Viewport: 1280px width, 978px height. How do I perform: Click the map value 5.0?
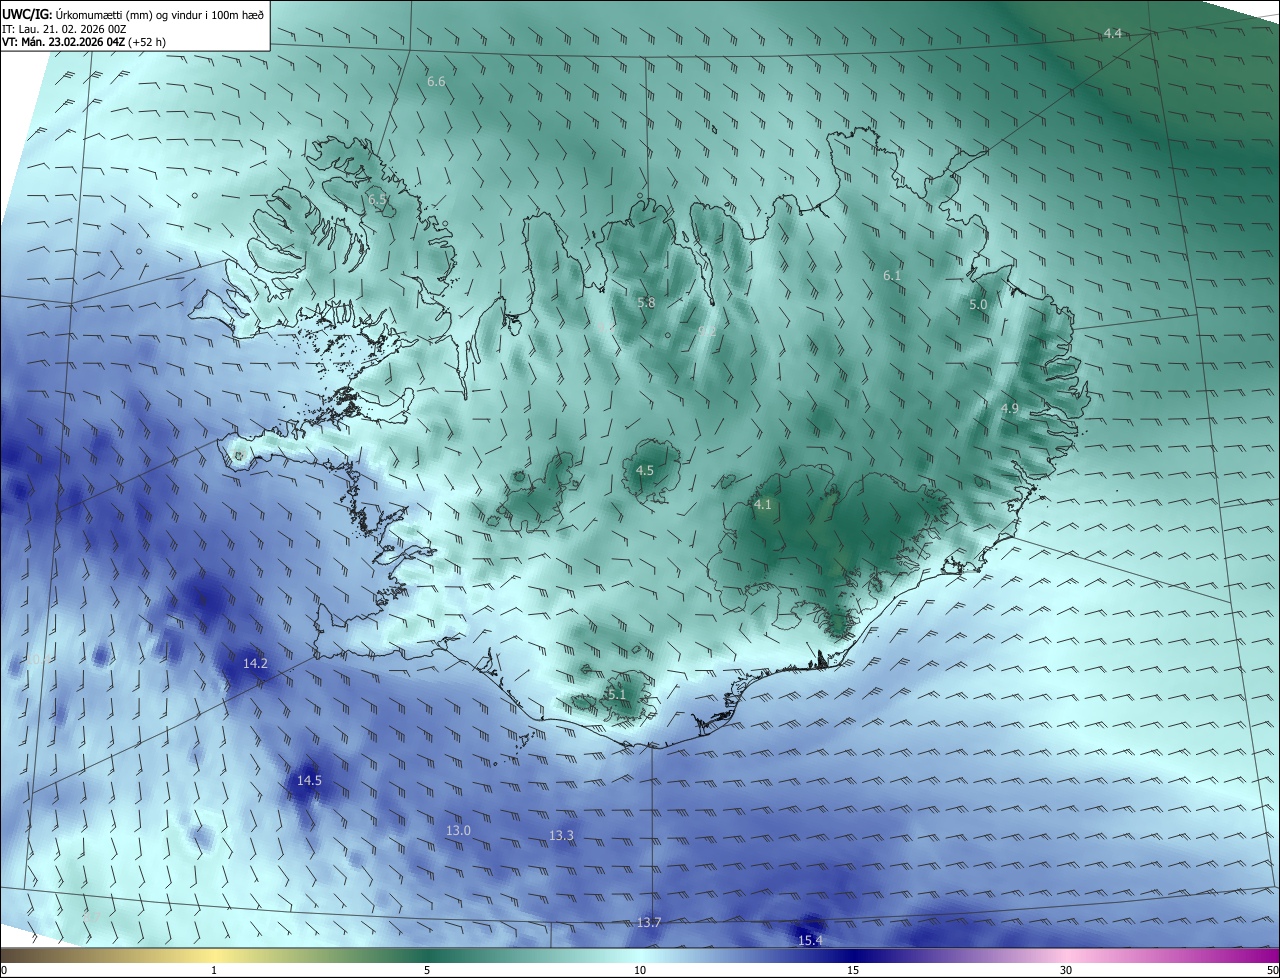tap(978, 304)
